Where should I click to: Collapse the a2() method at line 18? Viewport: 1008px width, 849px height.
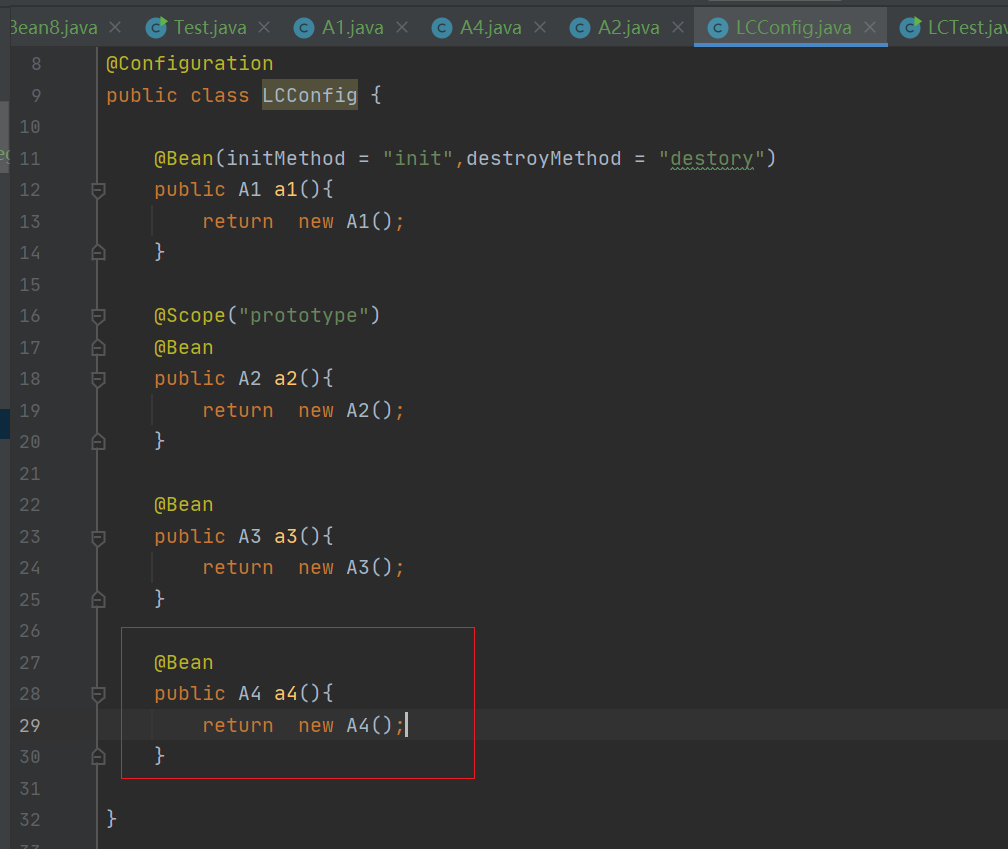(x=98, y=379)
